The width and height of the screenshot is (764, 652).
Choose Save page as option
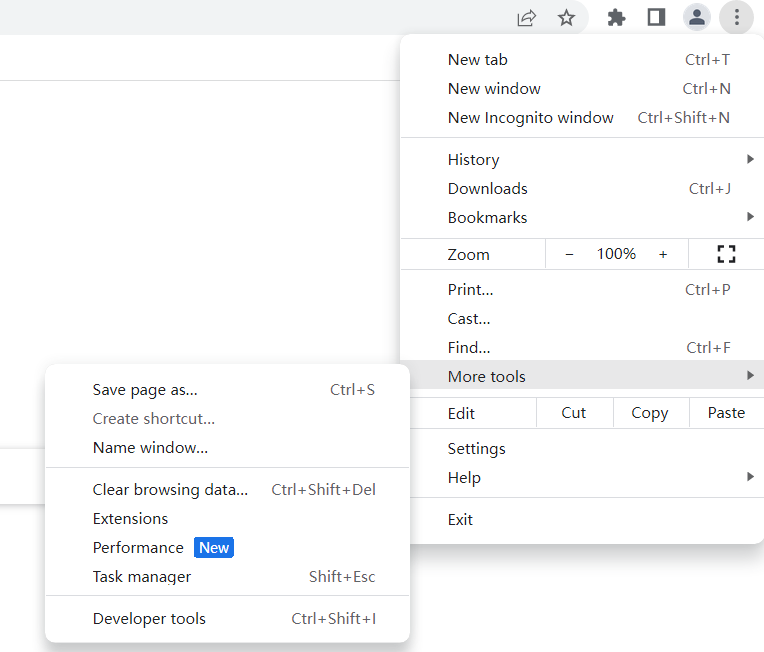228,389
